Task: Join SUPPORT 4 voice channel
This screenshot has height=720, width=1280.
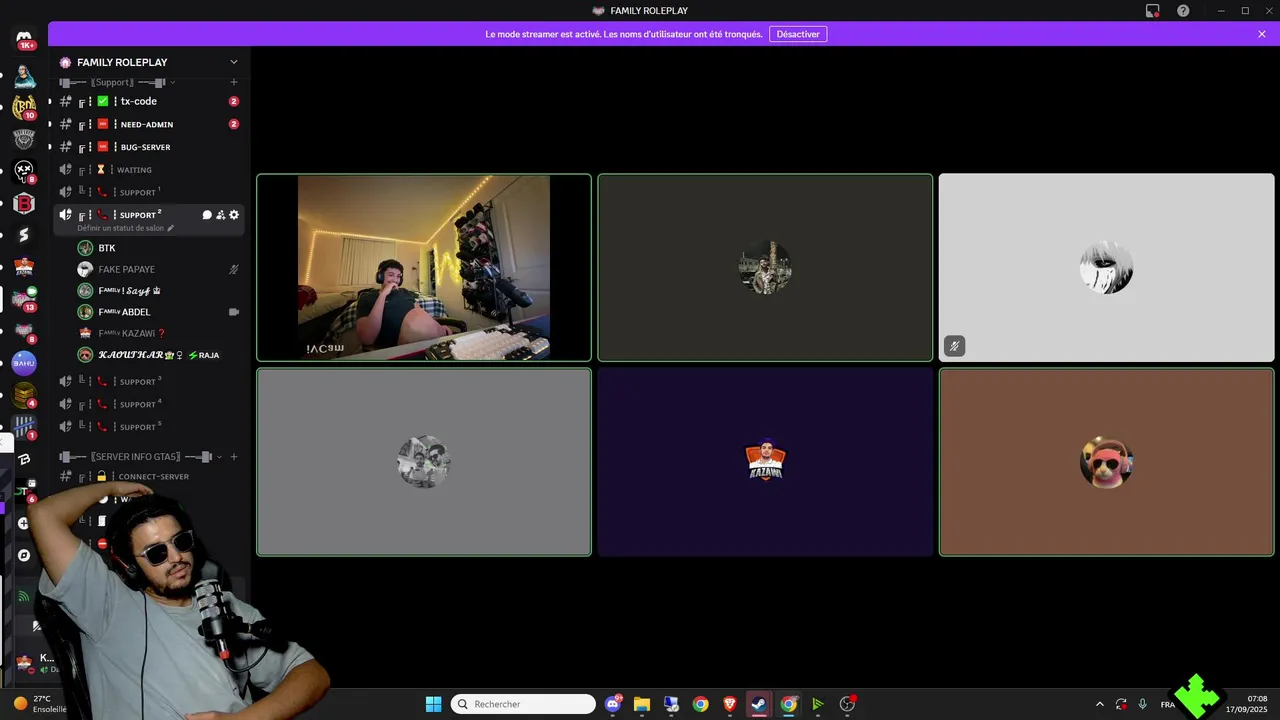Action: 148,404
